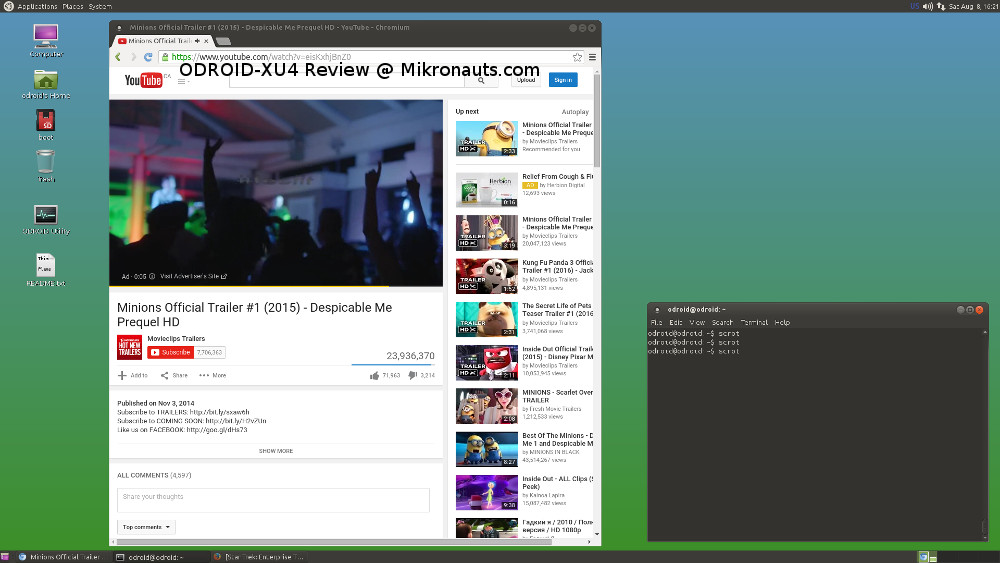Image resolution: width=1000 pixels, height=563 pixels.
Task: Open Inside Out Official Trailer thumbnail
Action: tap(487, 363)
